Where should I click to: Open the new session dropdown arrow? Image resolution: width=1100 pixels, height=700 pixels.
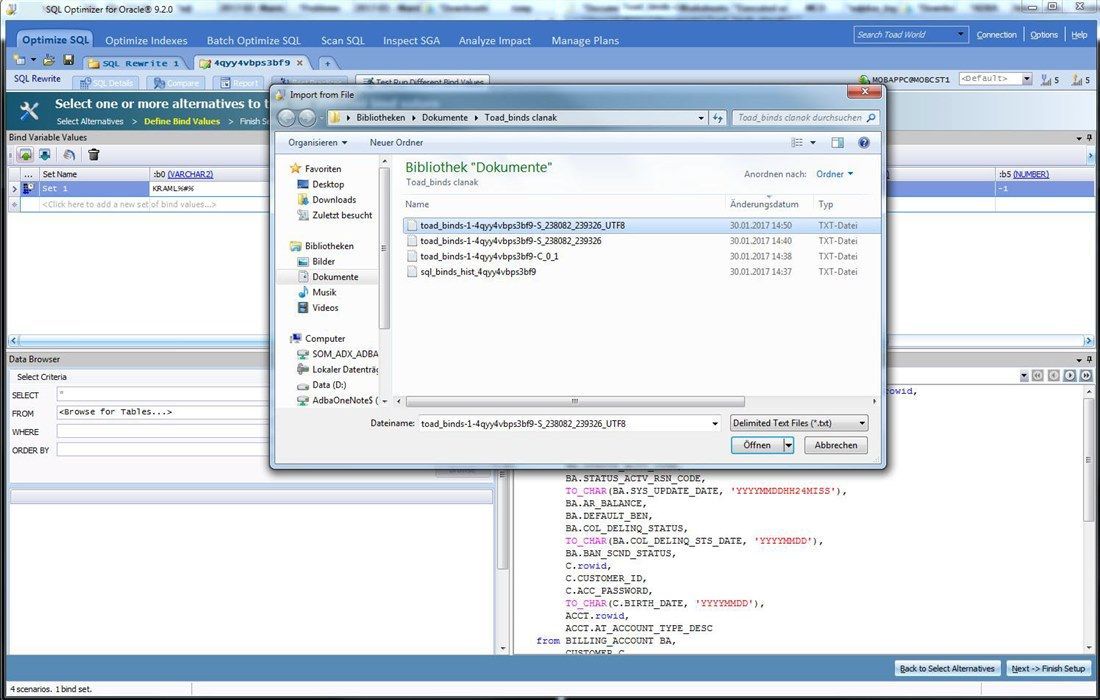coord(33,60)
